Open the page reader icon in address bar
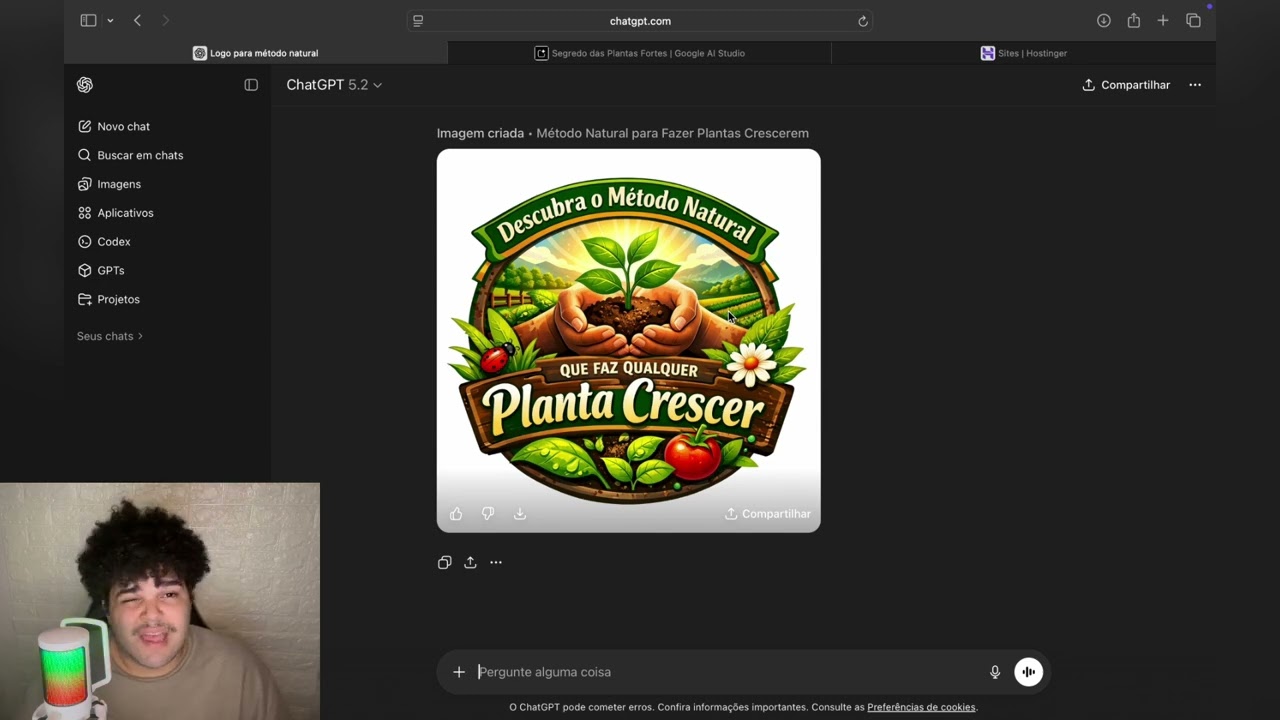The width and height of the screenshot is (1280, 720). click(418, 21)
